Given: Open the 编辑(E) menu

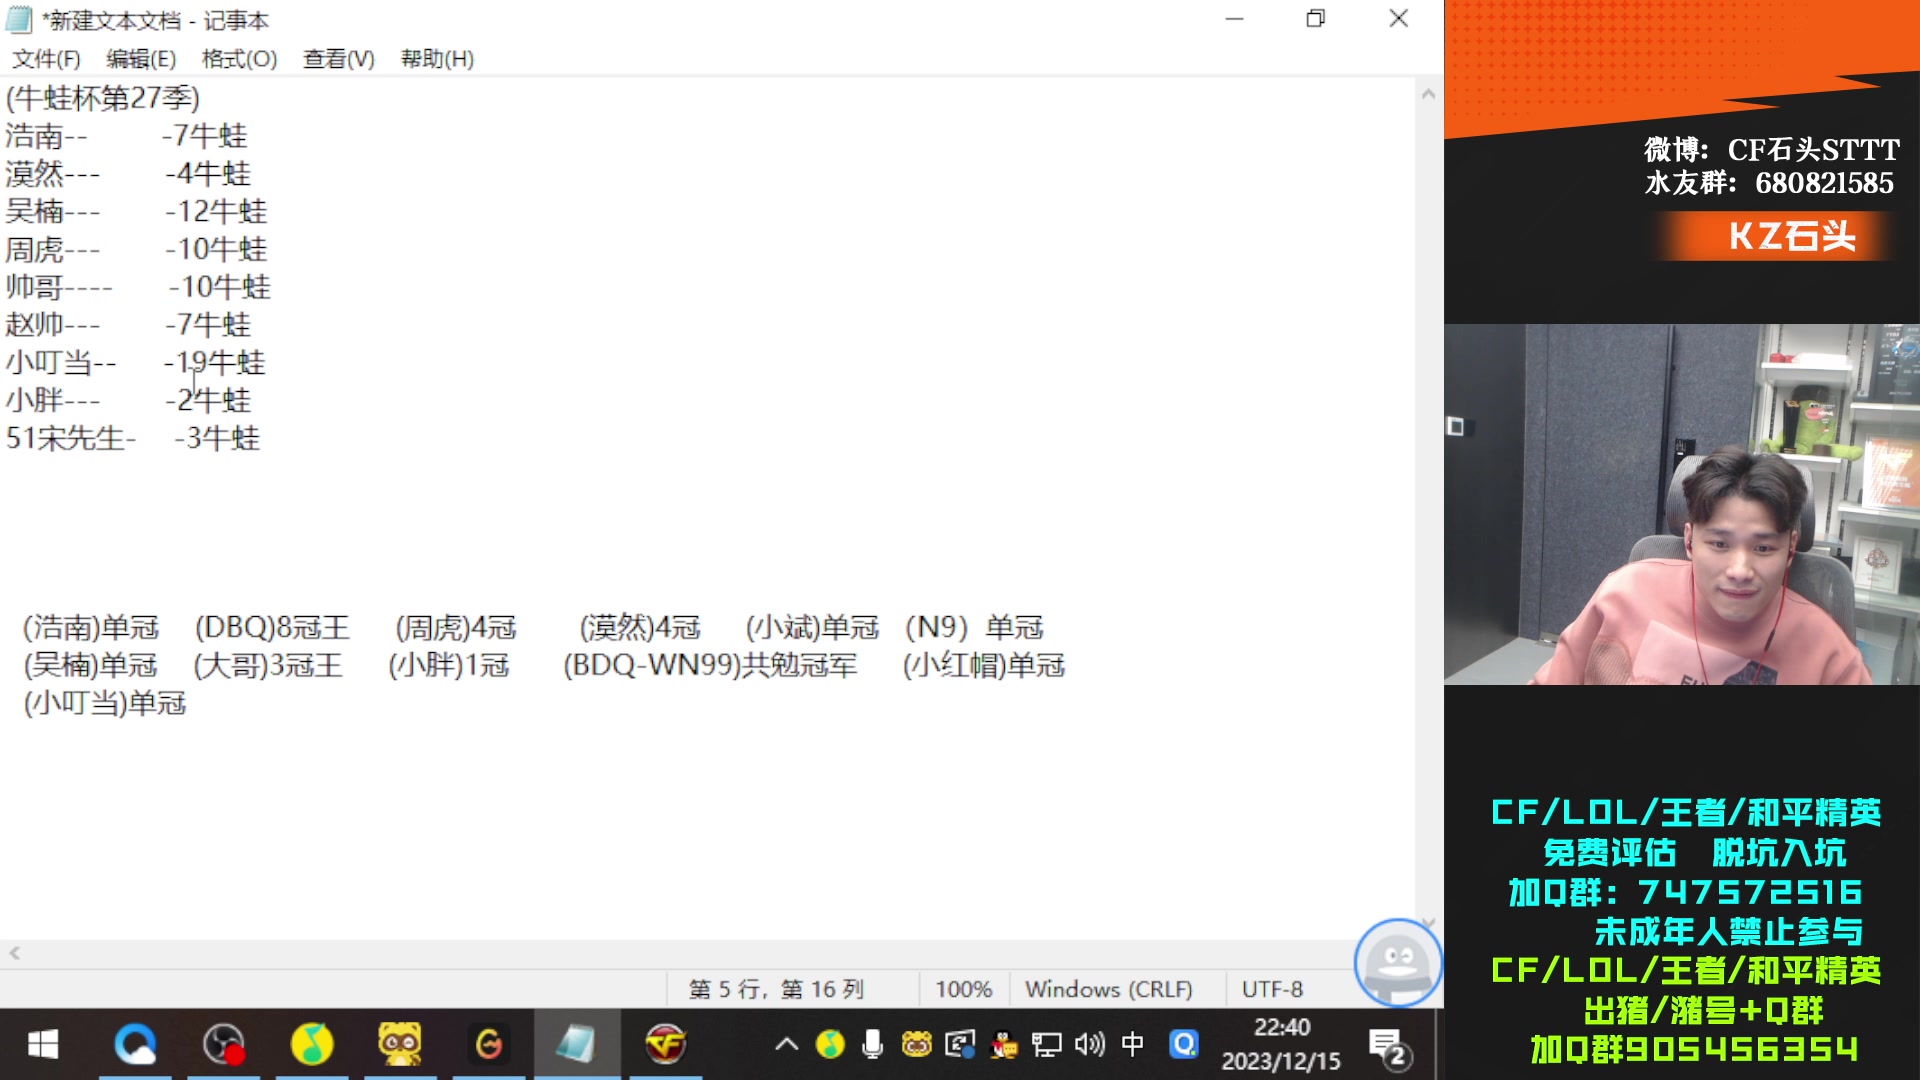Looking at the screenshot, I should point(141,58).
